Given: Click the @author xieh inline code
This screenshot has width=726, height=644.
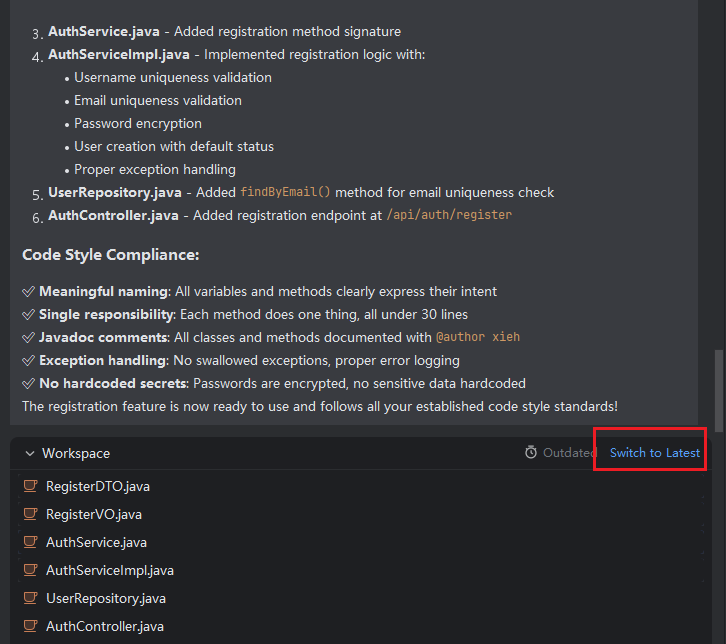Looking at the screenshot, I should point(477,338).
